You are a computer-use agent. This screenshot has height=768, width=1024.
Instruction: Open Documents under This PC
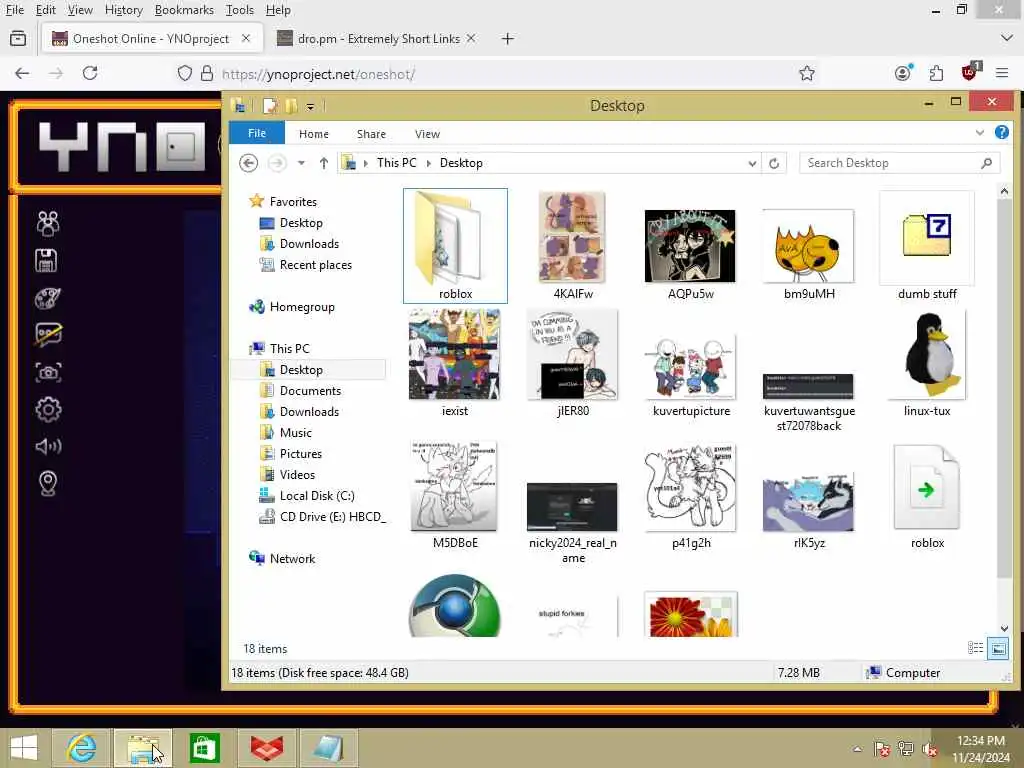point(310,391)
